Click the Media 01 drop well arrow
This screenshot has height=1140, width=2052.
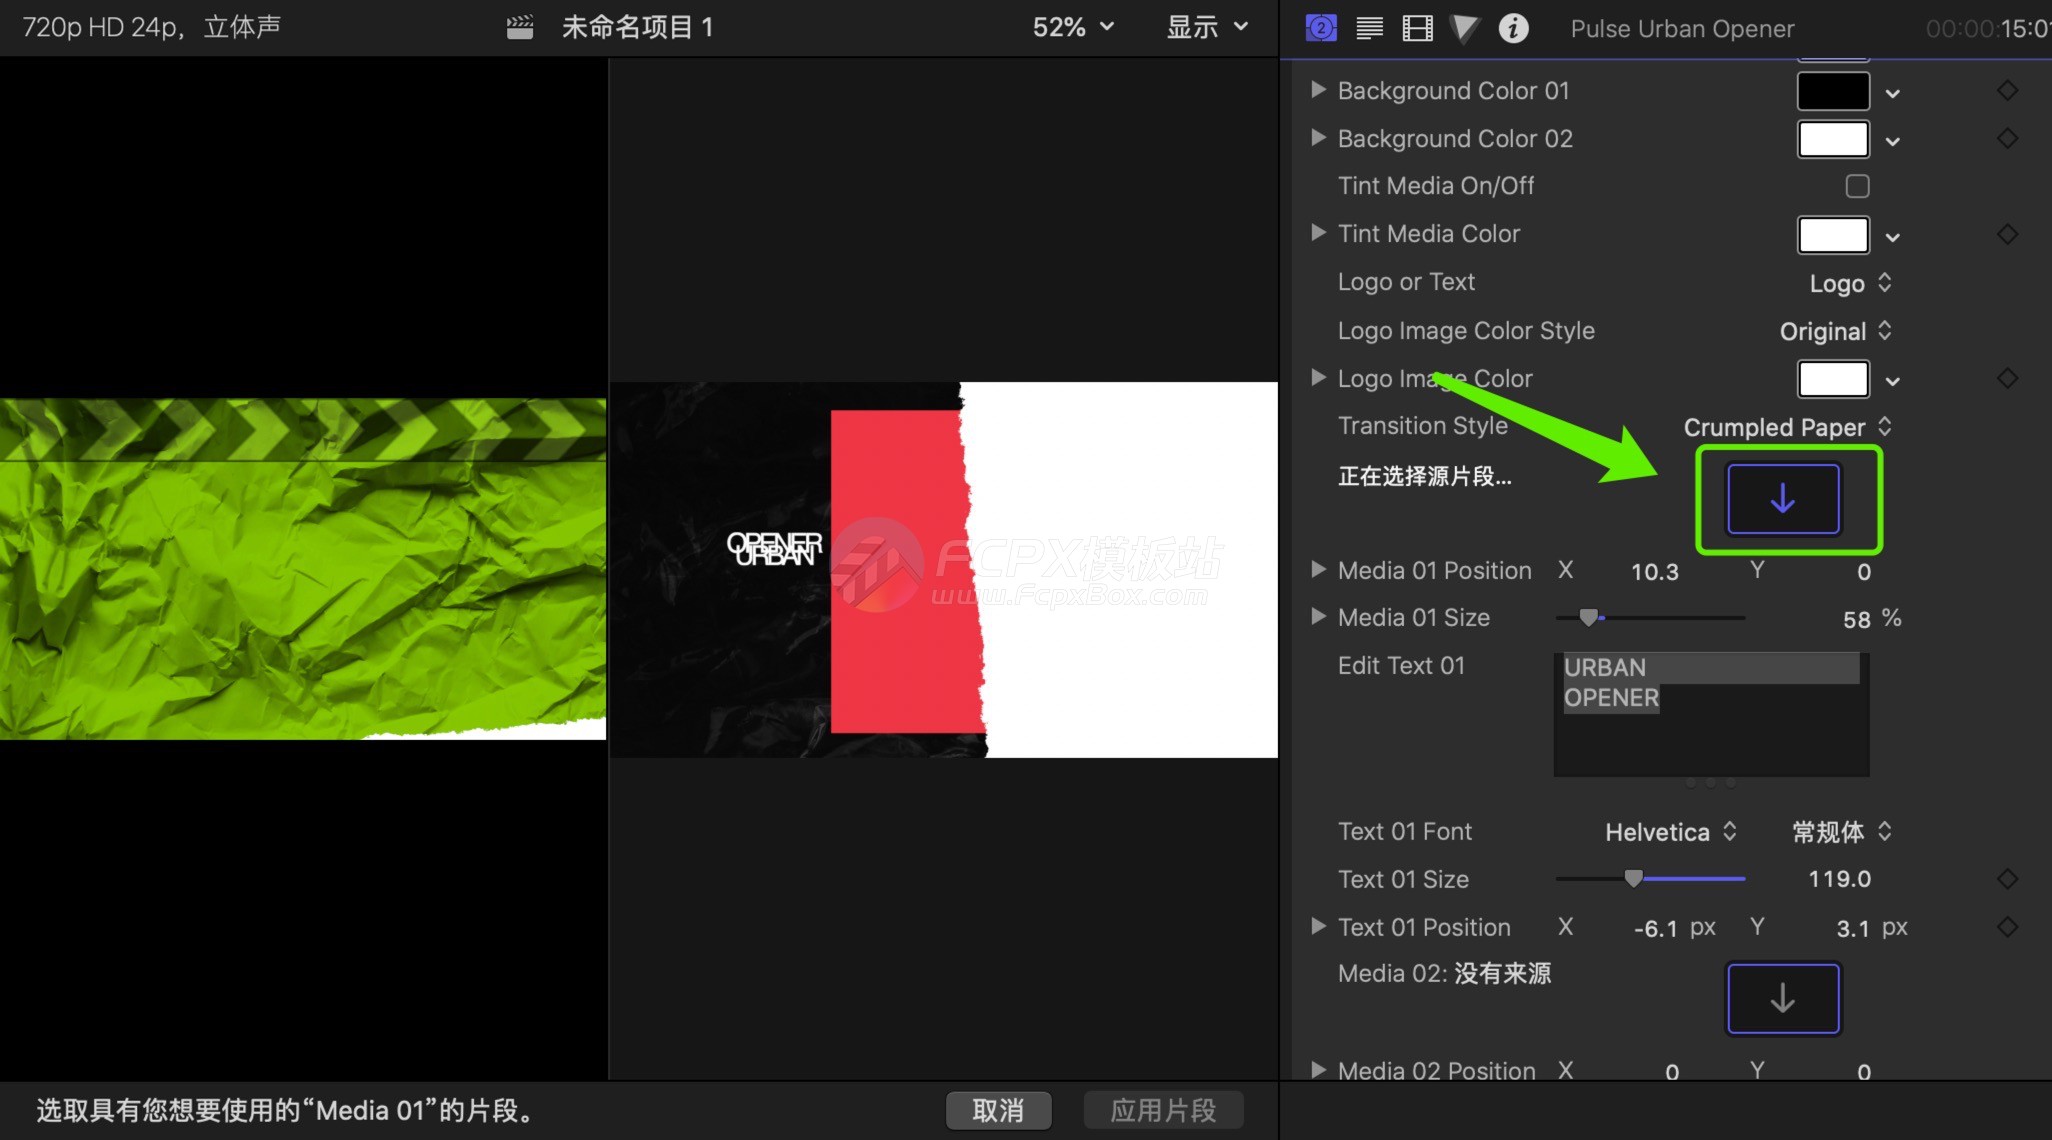[1783, 499]
